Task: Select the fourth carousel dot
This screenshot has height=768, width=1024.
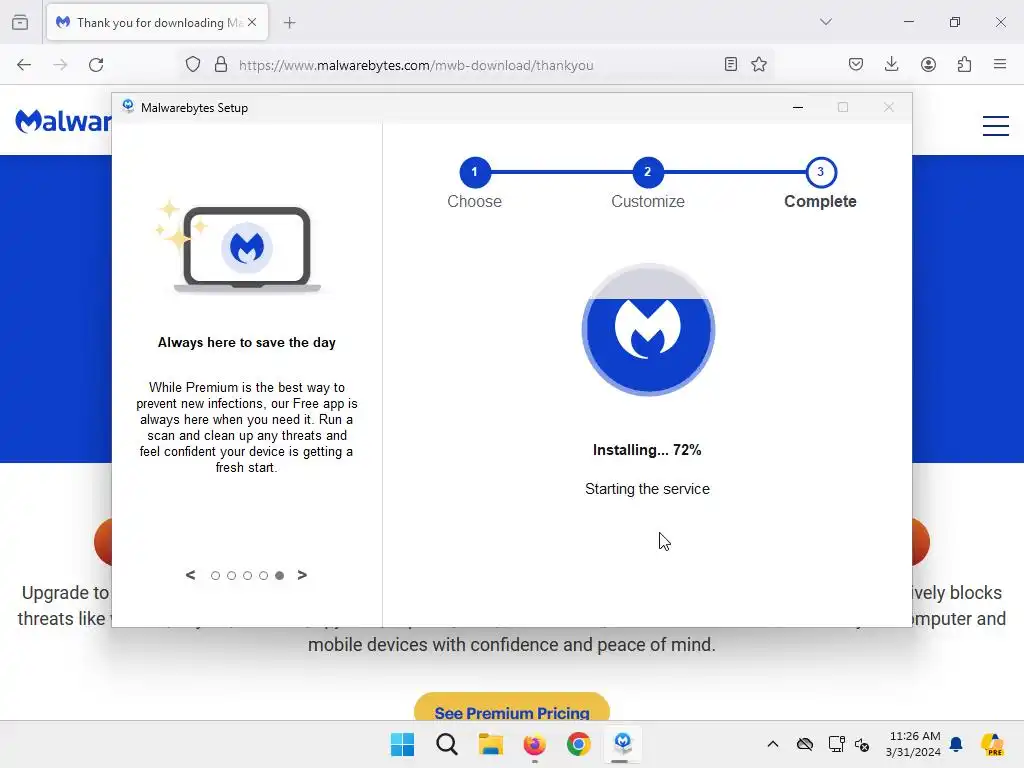Action: [x=263, y=575]
